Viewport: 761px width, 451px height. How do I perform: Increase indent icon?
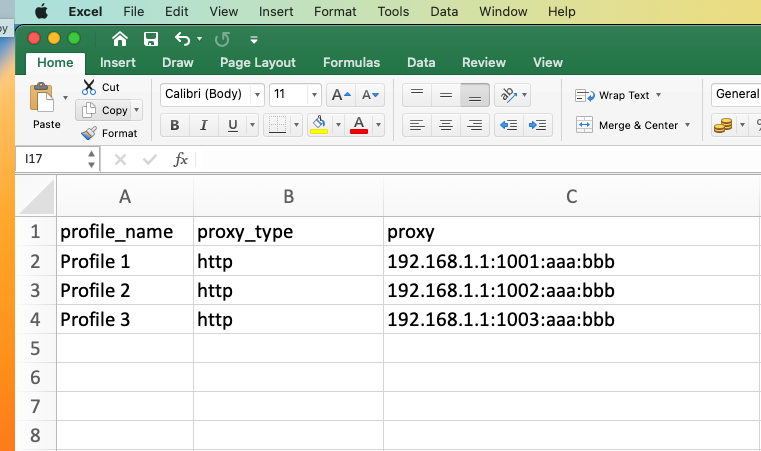[538, 125]
